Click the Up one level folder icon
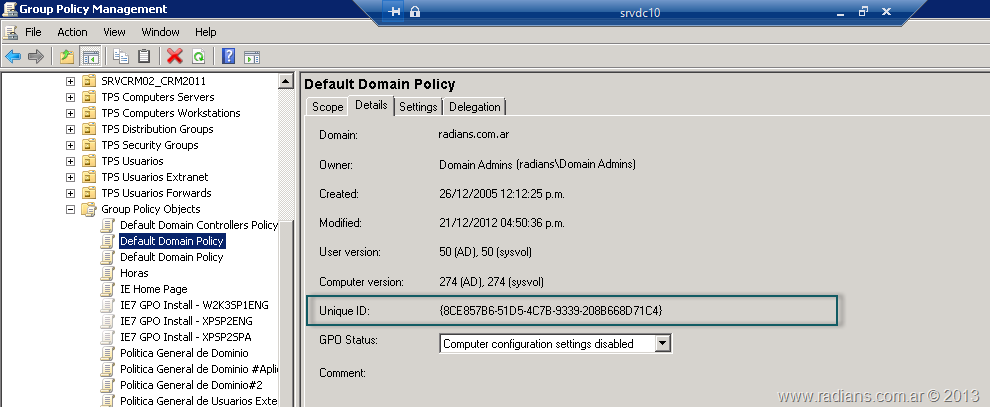 [67, 56]
